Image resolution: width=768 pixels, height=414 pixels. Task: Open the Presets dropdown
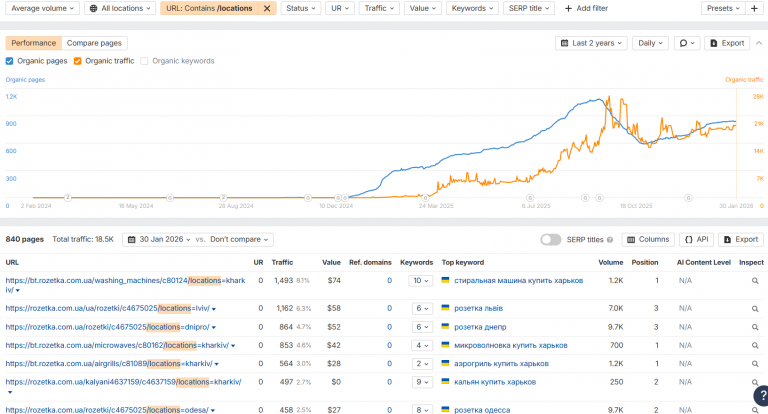point(723,8)
